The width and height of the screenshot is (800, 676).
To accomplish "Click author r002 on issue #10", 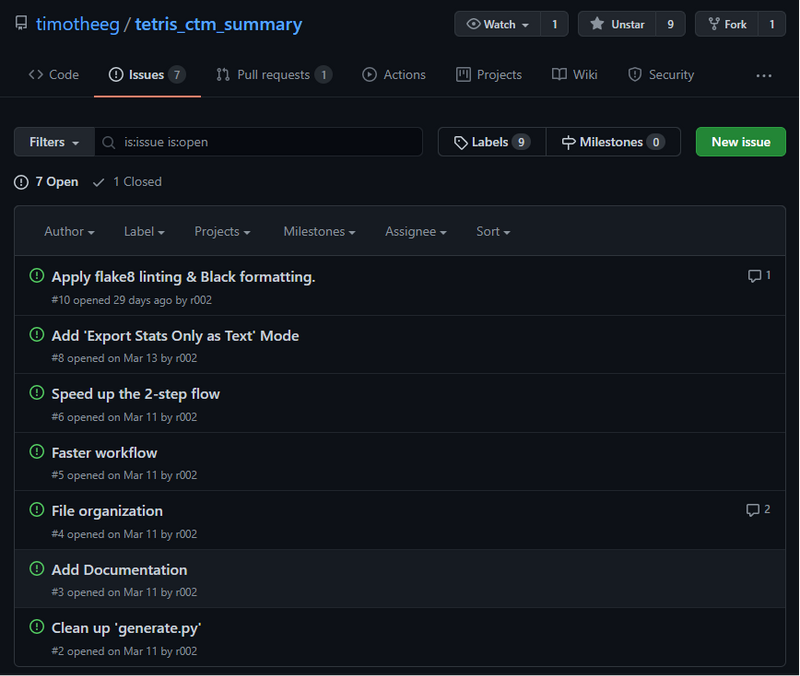I will click(201, 300).
